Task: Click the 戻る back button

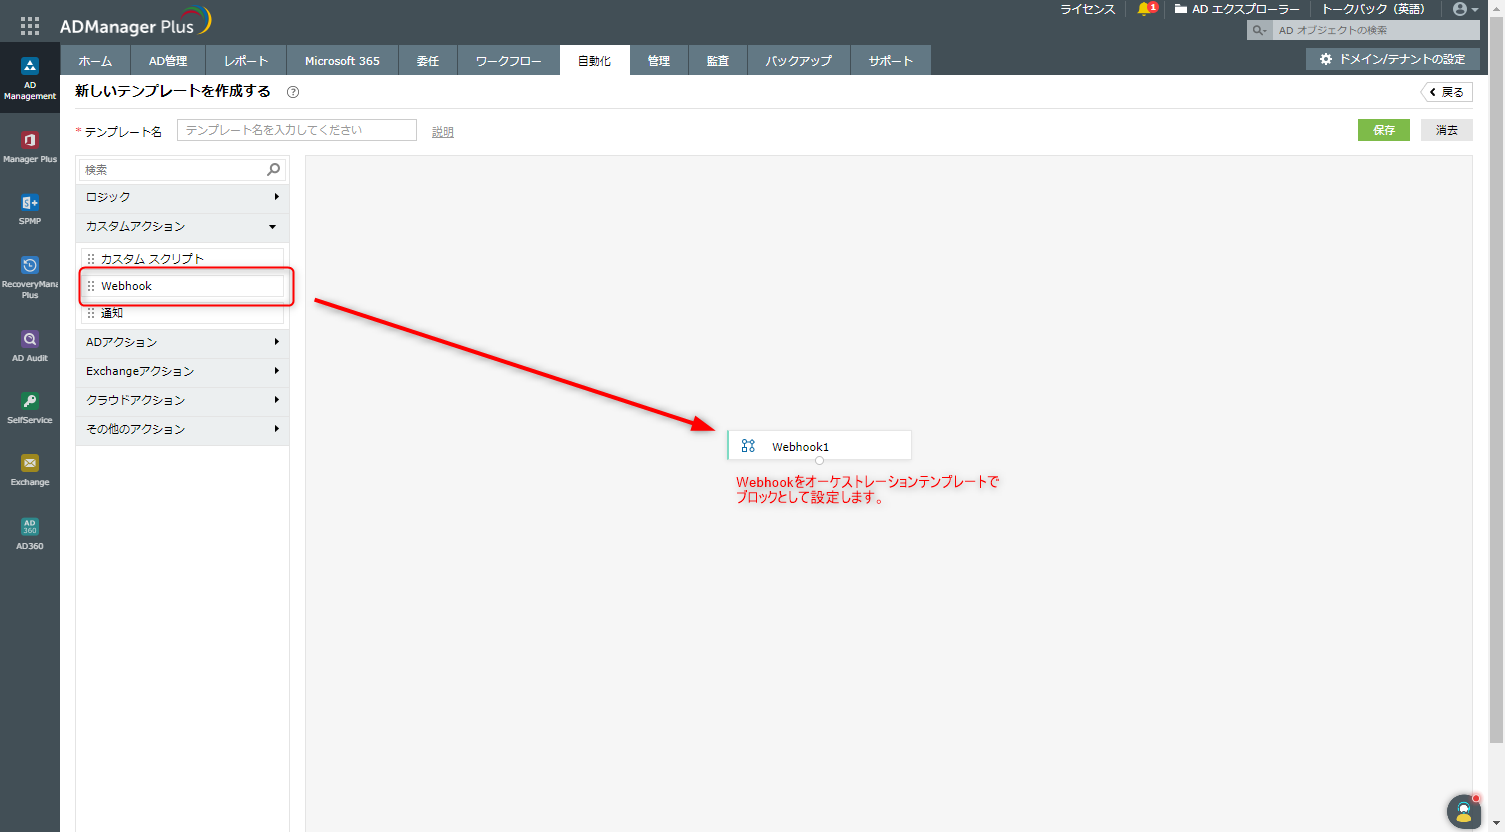Action: (x=1447, y=92)
